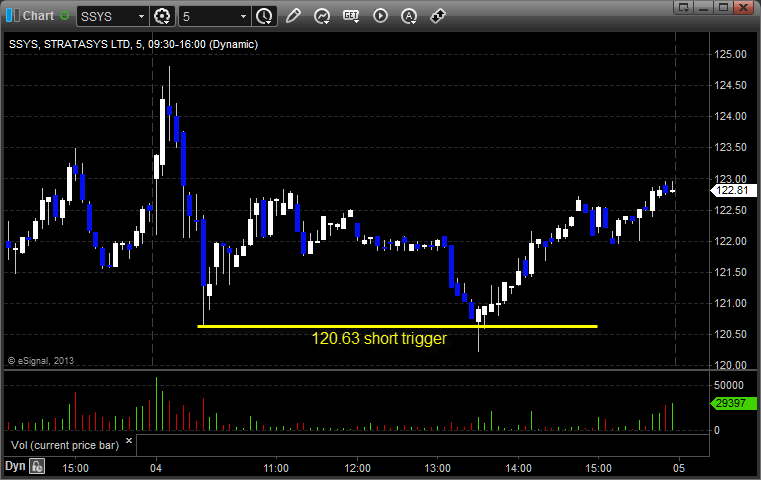Click the Dyn time scale label
761x480 pixels.
[15, 466]
